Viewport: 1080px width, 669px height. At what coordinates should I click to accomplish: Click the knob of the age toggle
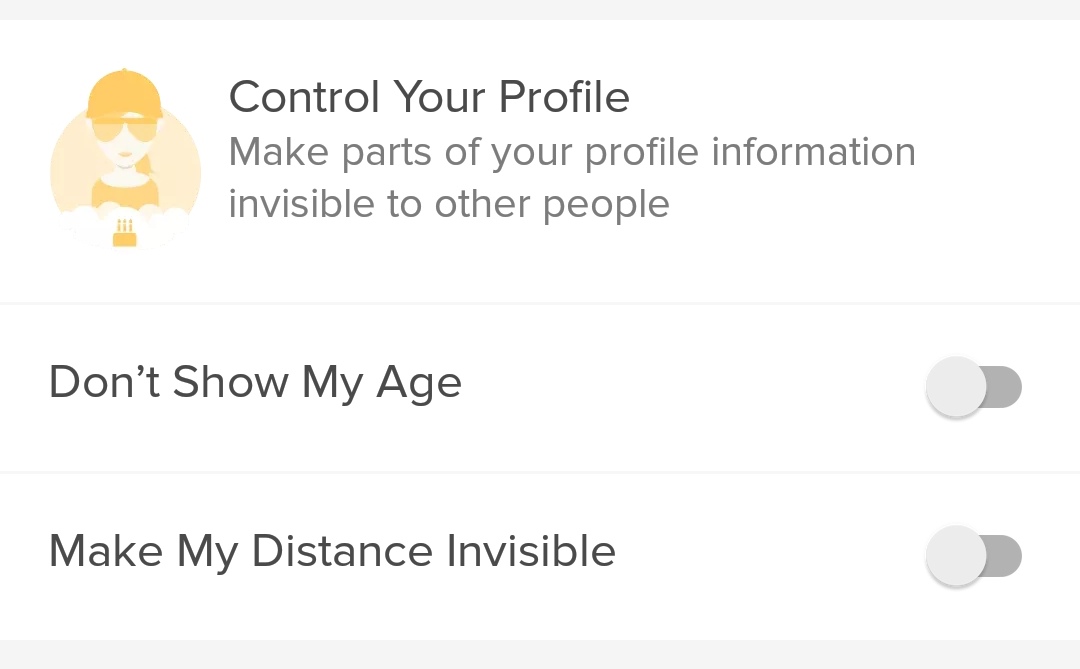(957, 387)
